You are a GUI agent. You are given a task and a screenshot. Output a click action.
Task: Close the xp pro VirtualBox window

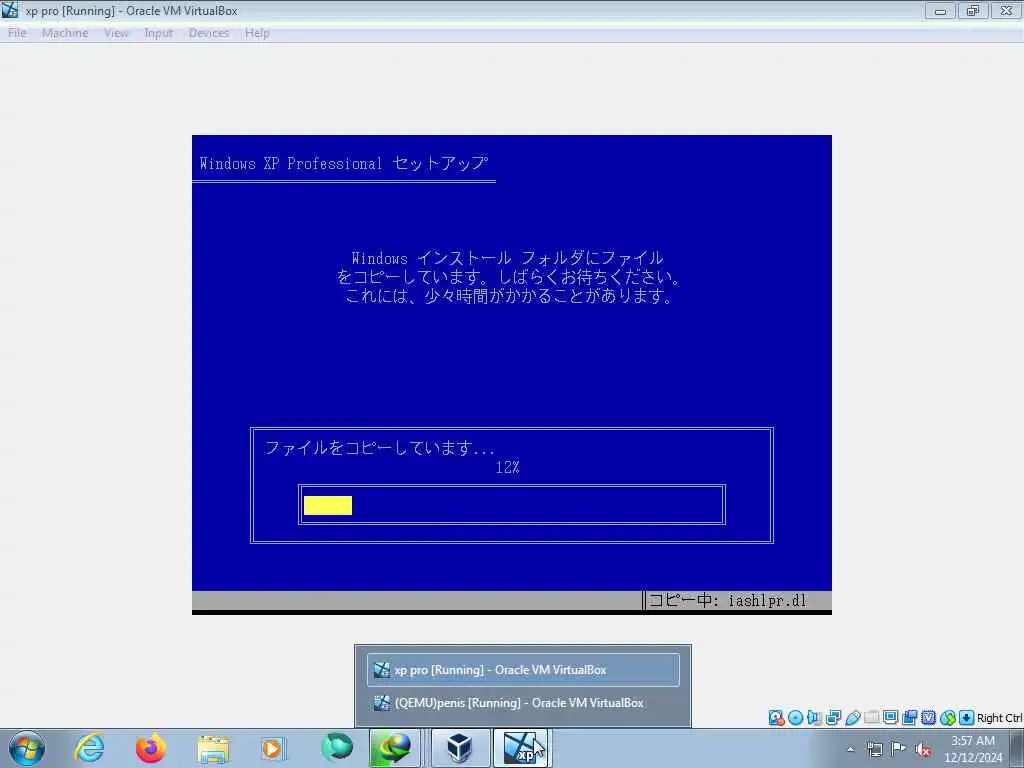[1006, 10]
